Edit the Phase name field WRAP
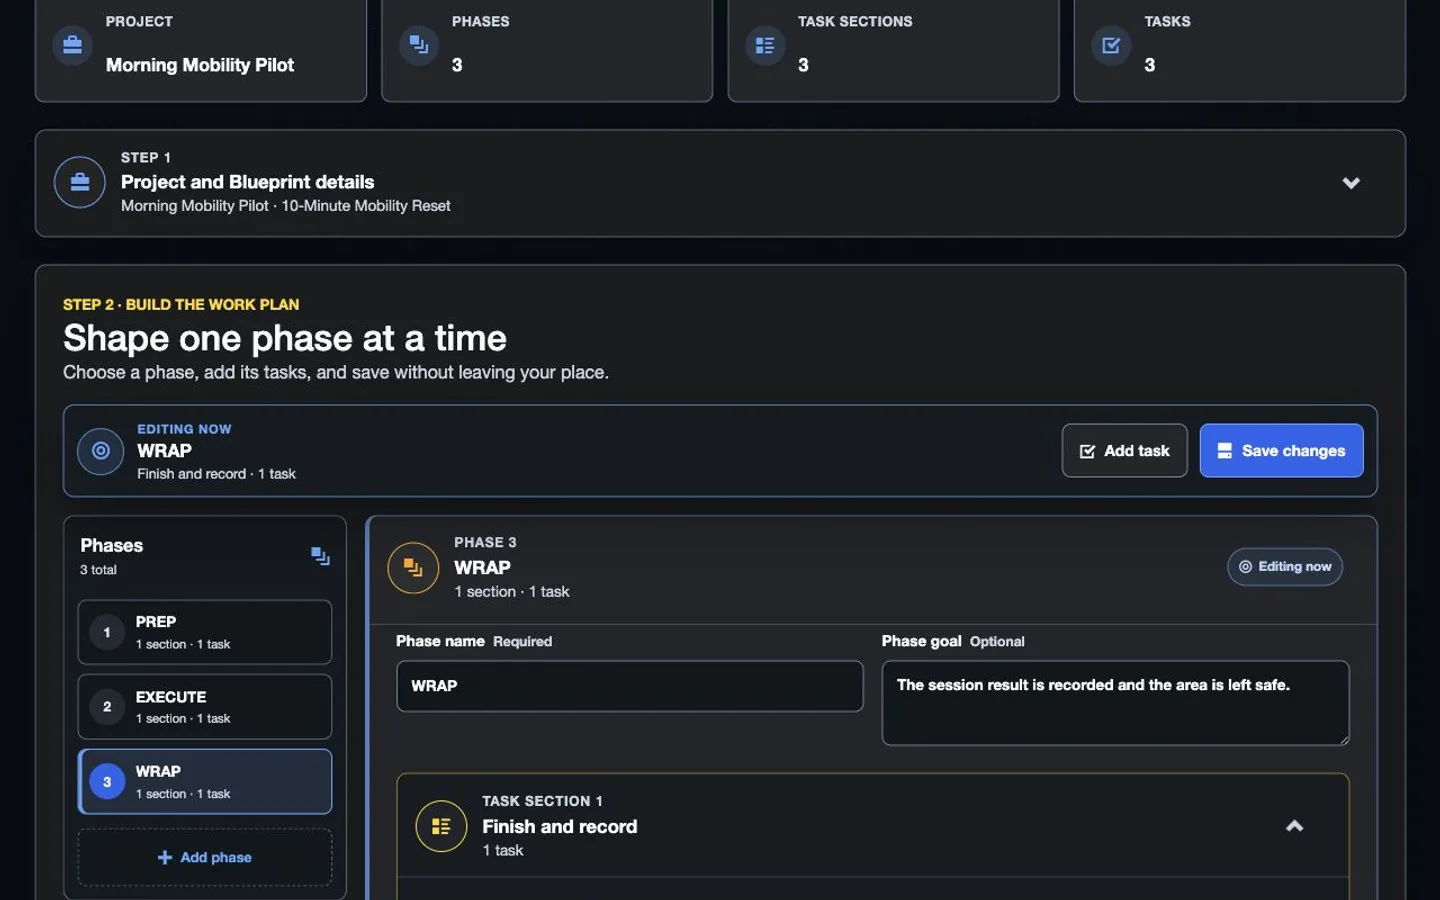 pos(630,686)
